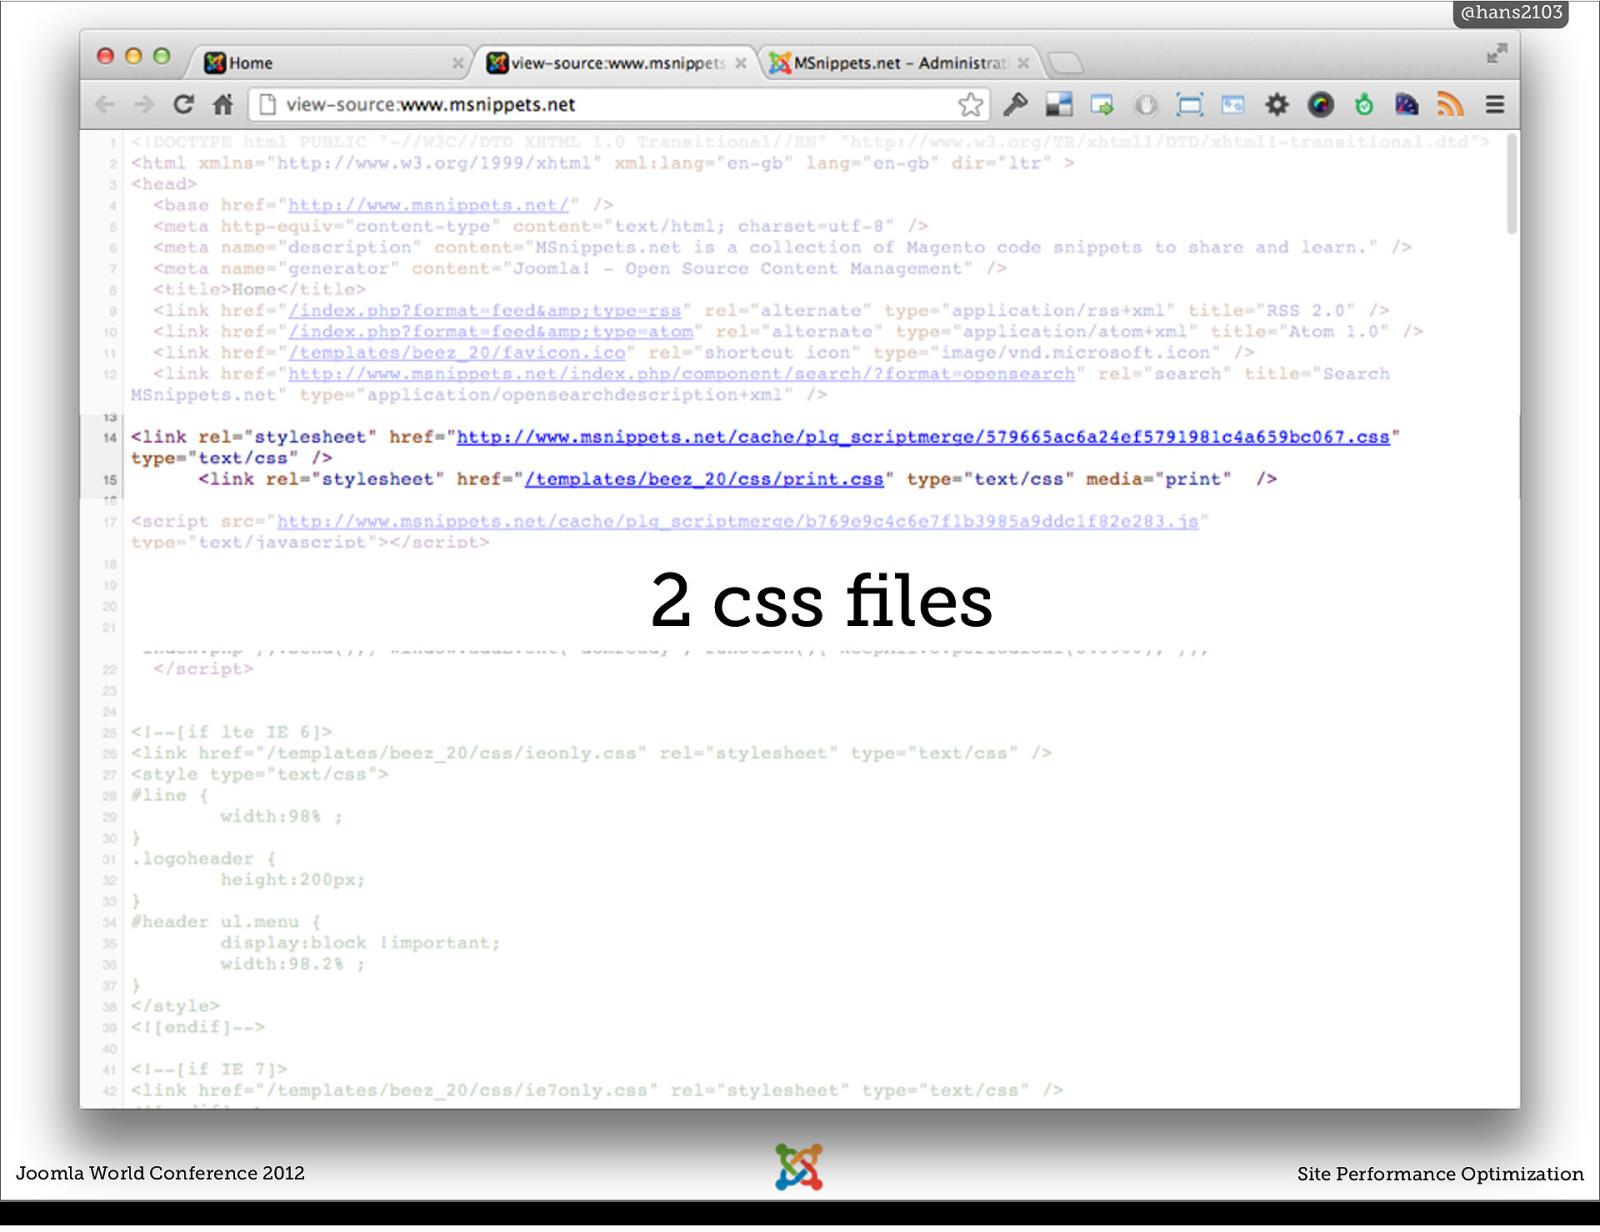Image resolution: width=1600 pixels, height=1232 pixels.
Task: Click the ie7only.css link line in source
Action: 596,1090
